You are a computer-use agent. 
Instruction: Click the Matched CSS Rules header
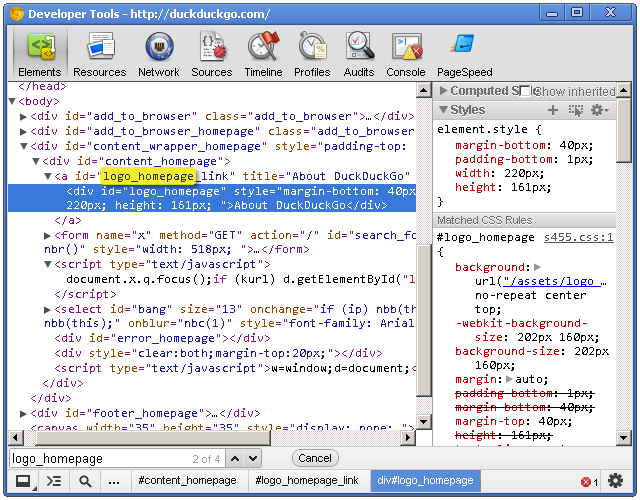point(524,220)
